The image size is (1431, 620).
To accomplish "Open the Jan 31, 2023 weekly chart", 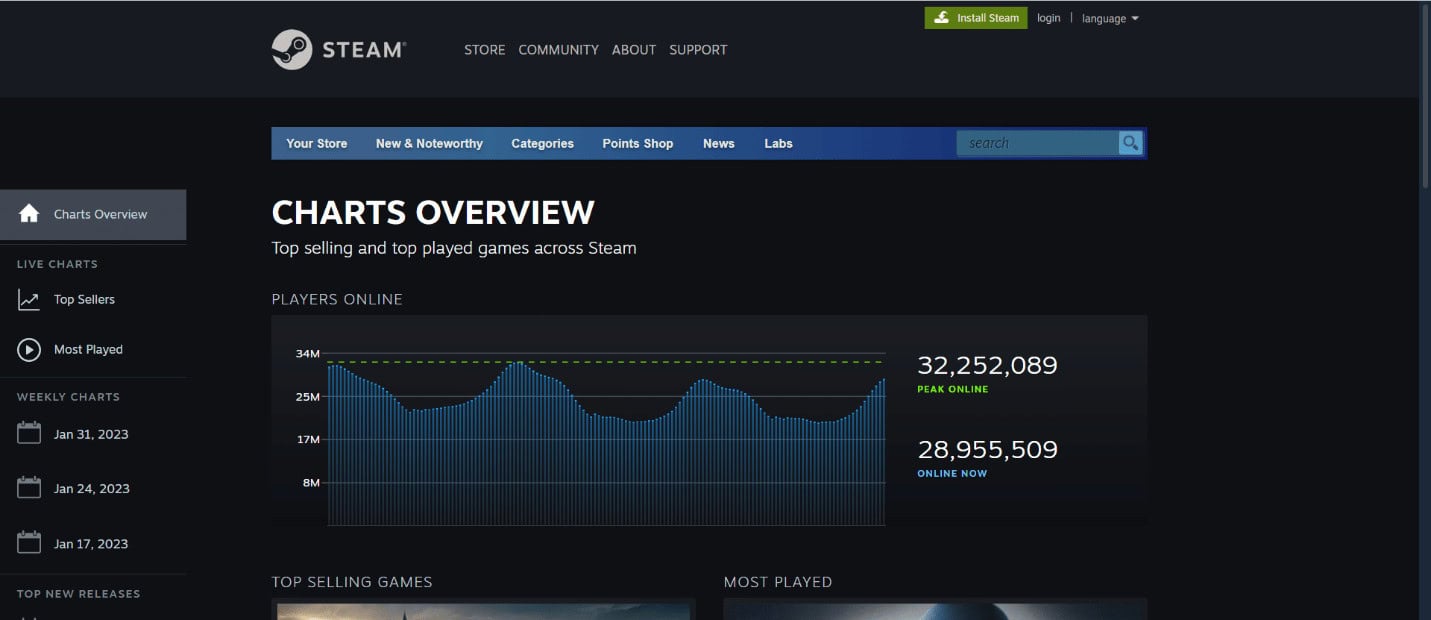I will [x=93, y=434].
